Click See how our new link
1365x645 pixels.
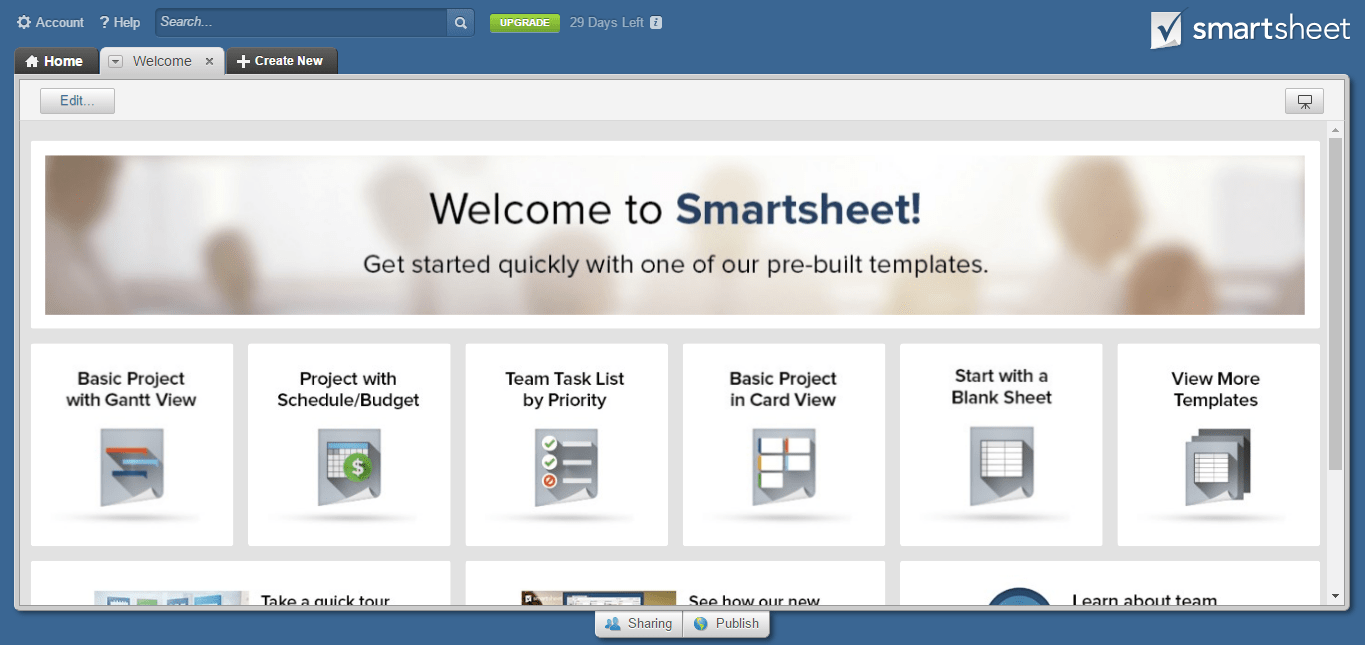(x=754, y=600)
